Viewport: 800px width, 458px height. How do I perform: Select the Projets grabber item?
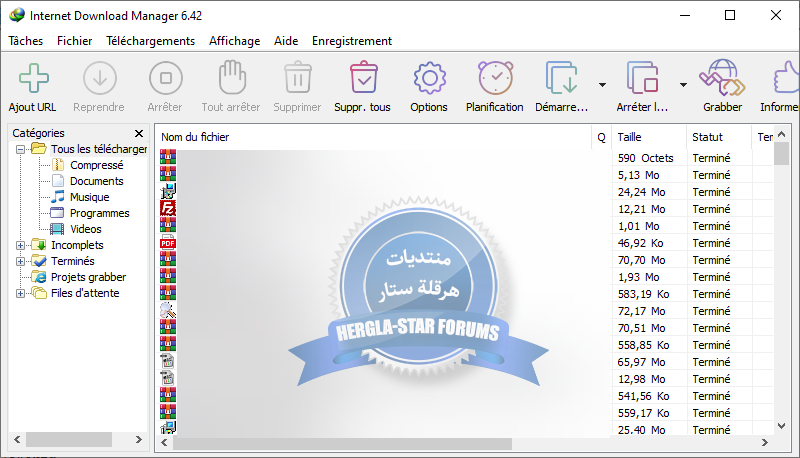(x=88, y=277)
